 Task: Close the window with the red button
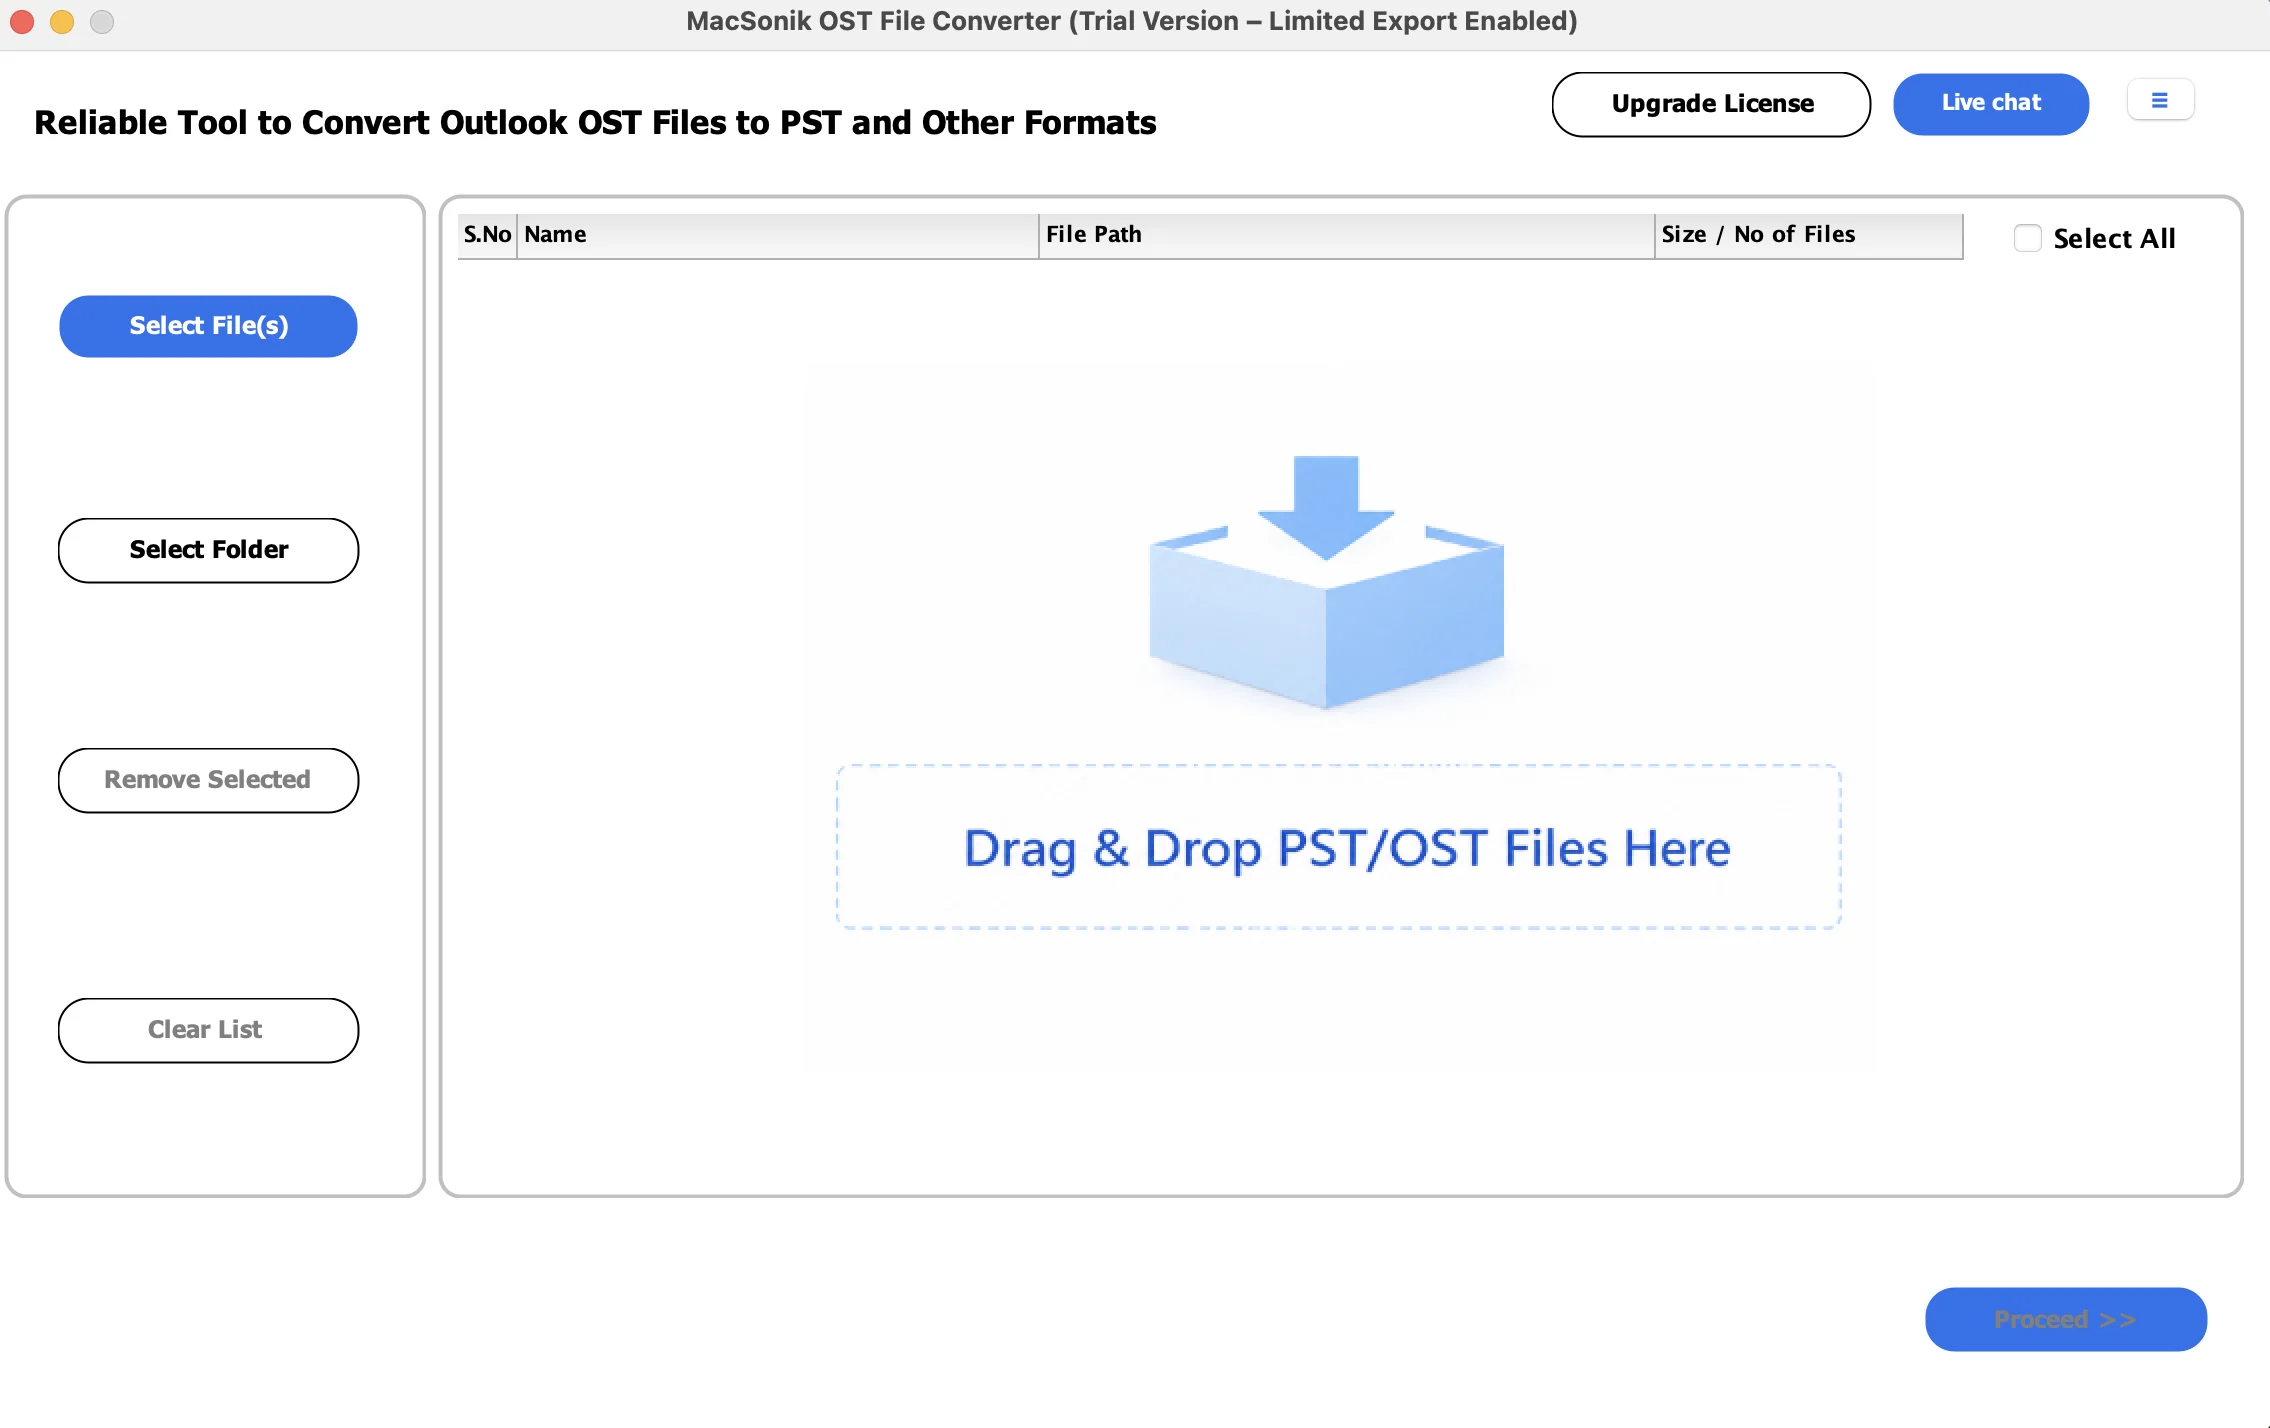pos(22,21)
